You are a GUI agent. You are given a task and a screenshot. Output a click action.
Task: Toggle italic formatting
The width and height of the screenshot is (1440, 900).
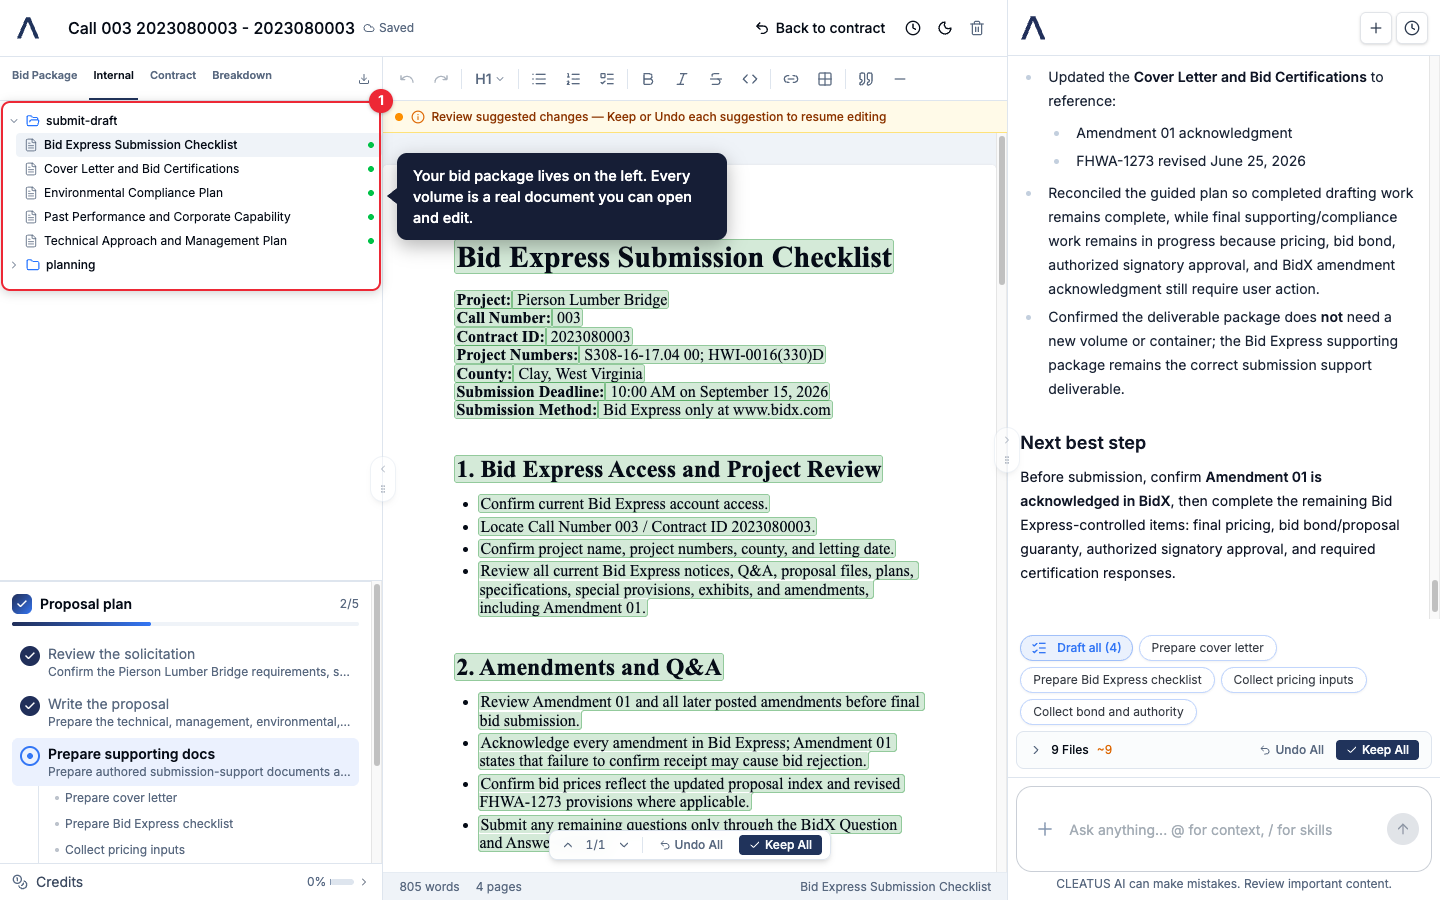(x=682, y=79)
